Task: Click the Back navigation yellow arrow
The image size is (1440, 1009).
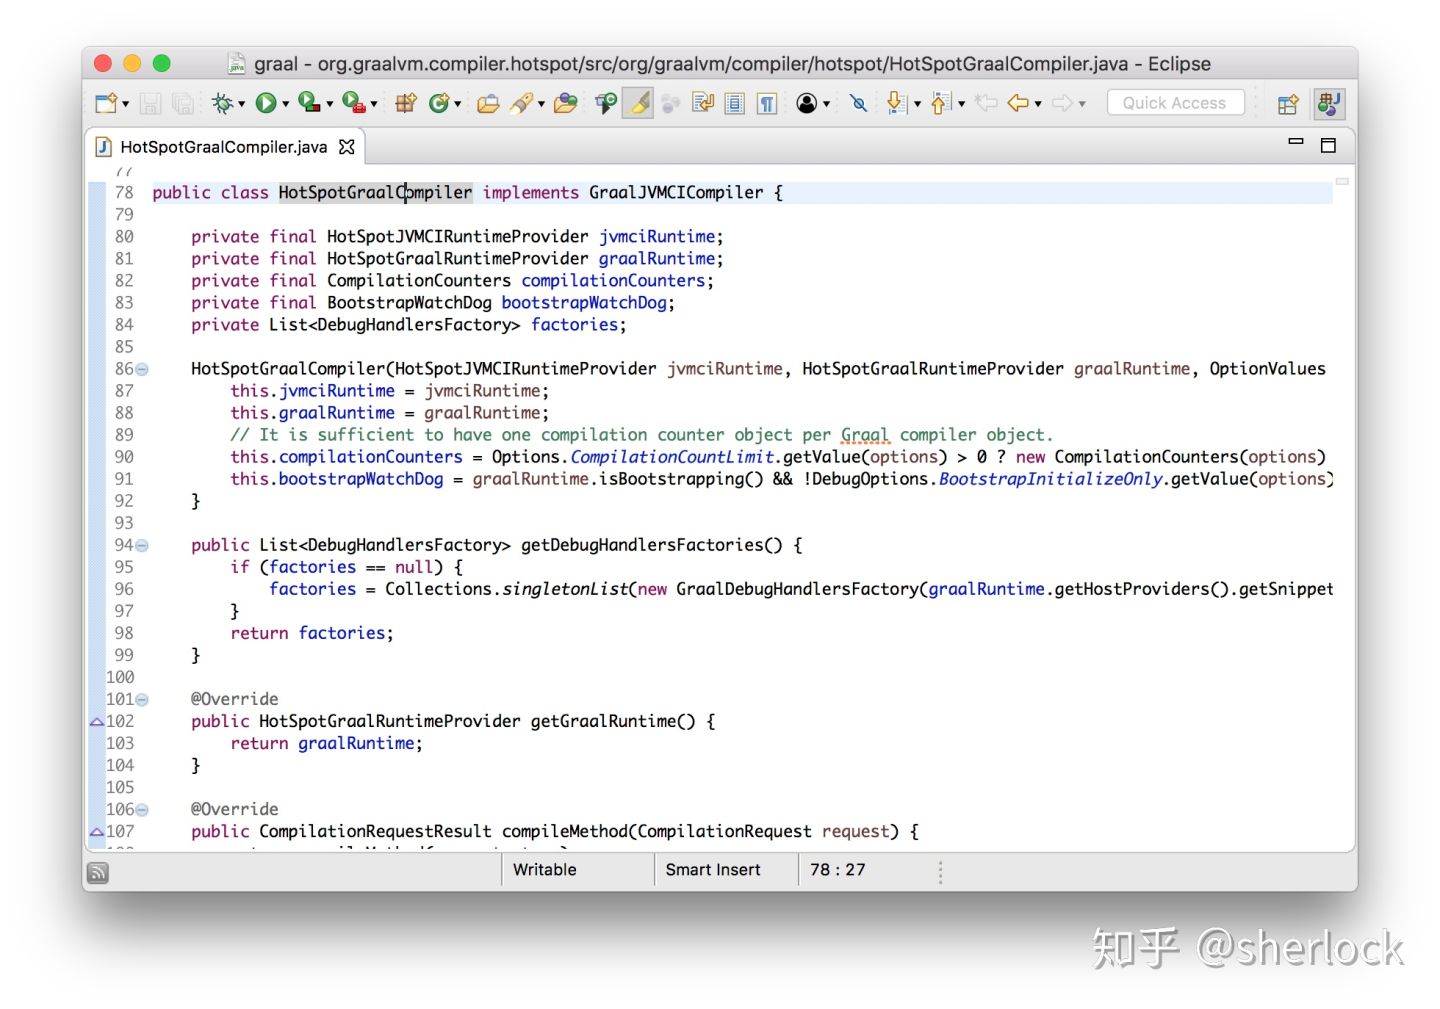Action: pyautogui.click(x=1018, y=103)
